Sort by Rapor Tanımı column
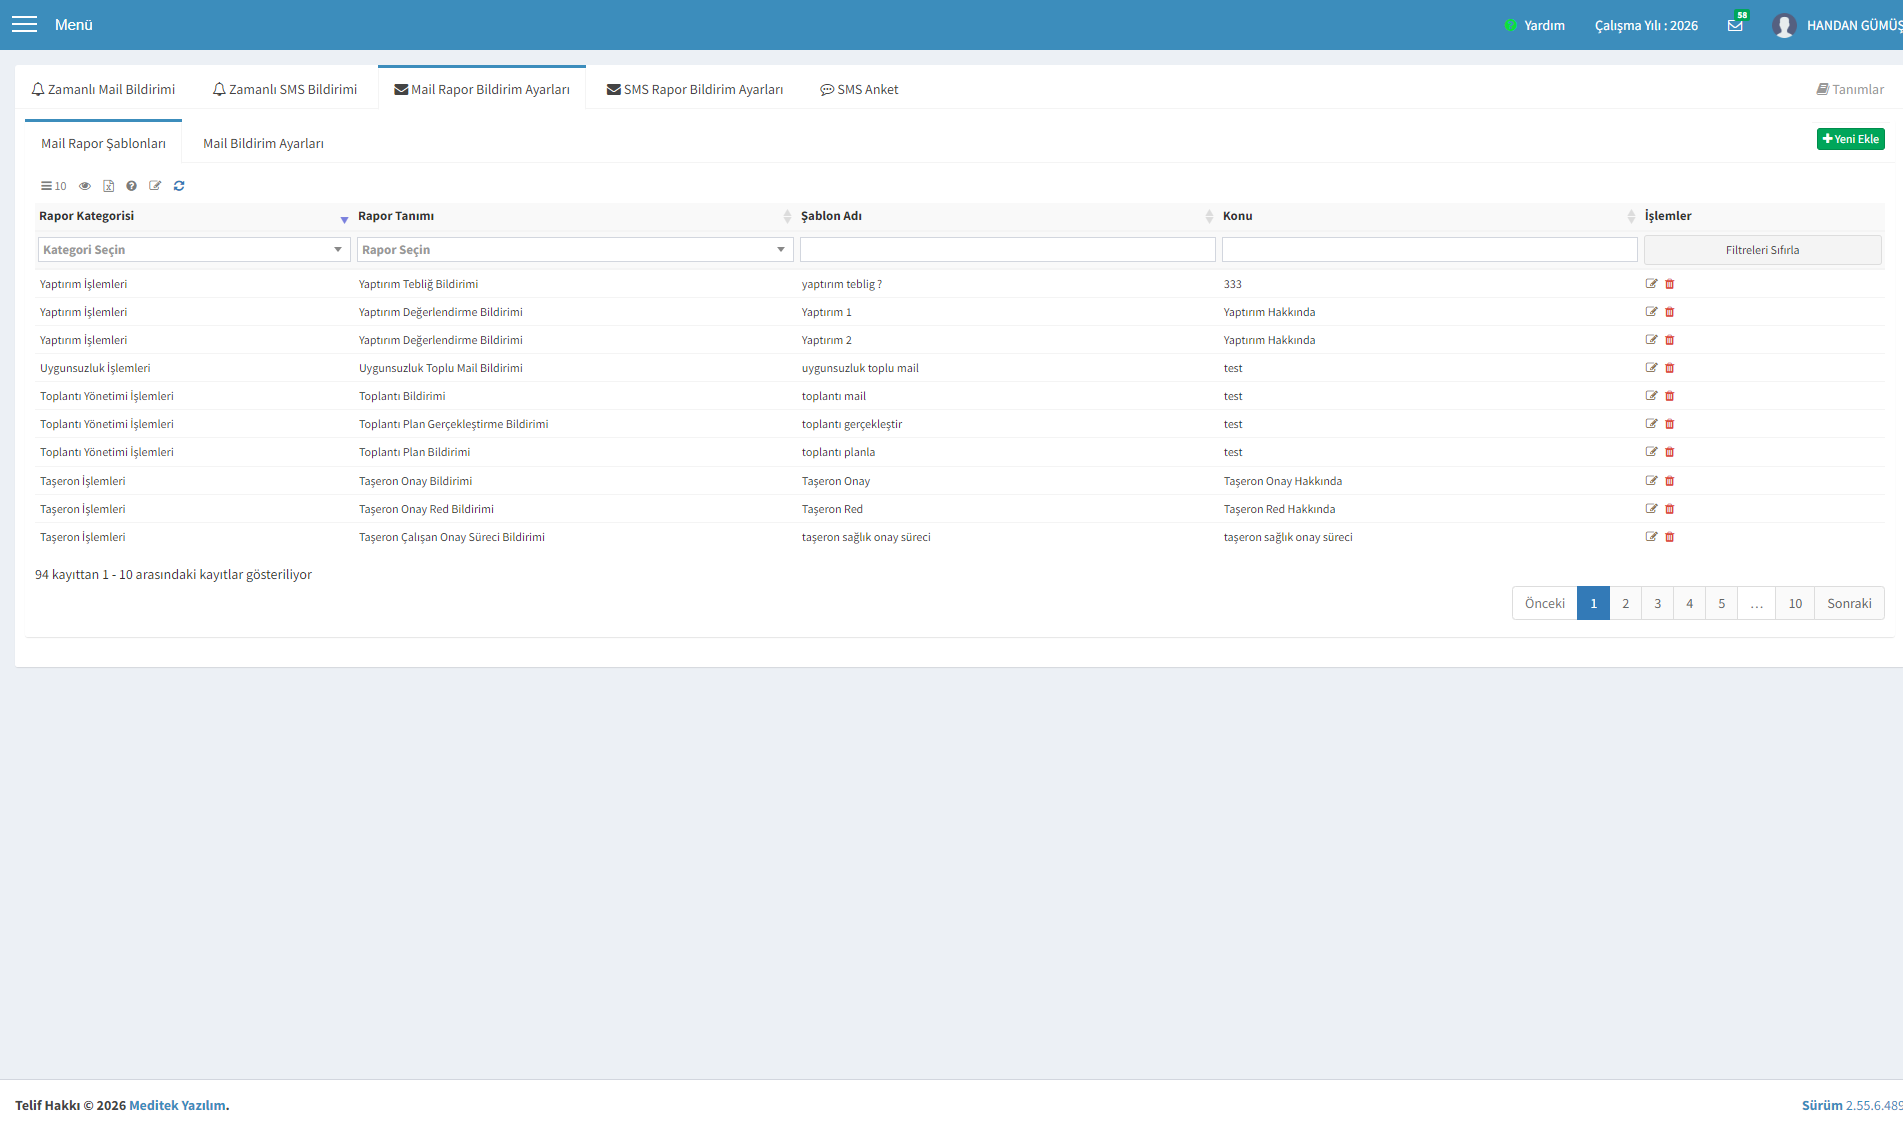This screenshot has width=1903, height=1130. point(575,216)
